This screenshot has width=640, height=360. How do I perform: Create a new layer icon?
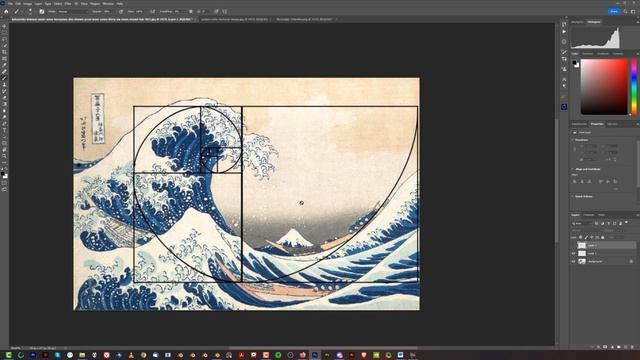tap(625, 347)
